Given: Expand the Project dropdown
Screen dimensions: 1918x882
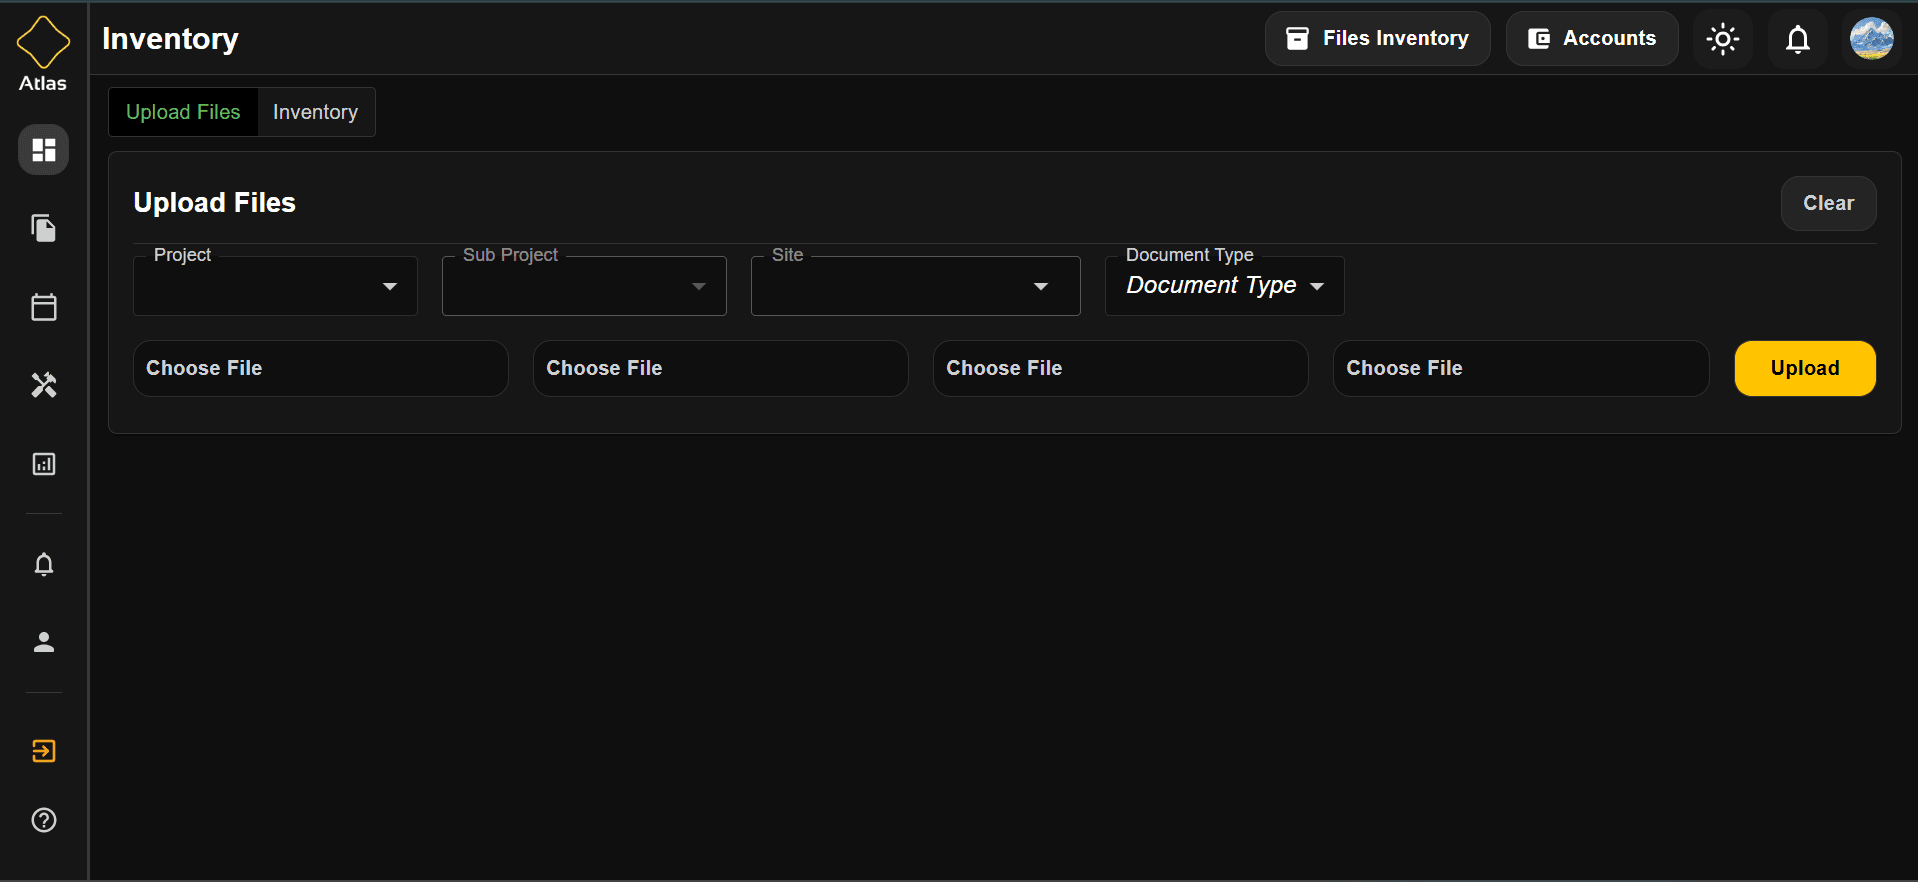Looking at the screenshot, I should [275, 286].
